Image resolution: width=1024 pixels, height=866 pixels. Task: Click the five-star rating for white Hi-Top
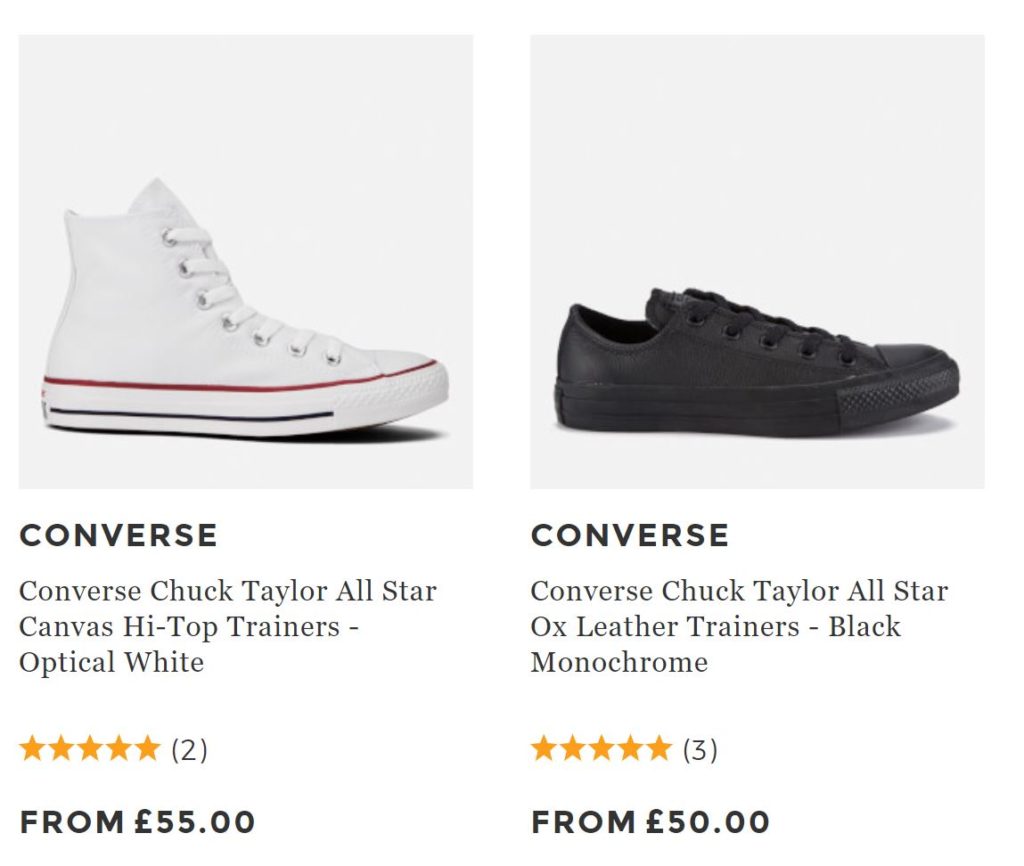[x=89, y=748]
